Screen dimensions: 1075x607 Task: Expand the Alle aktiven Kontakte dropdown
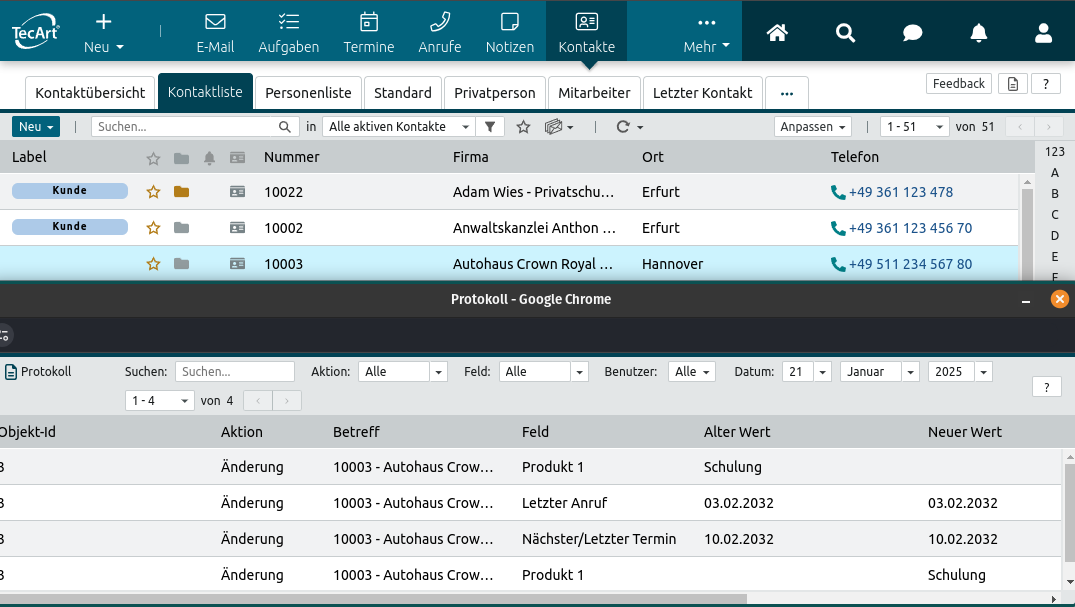click(x=400, y=127)
